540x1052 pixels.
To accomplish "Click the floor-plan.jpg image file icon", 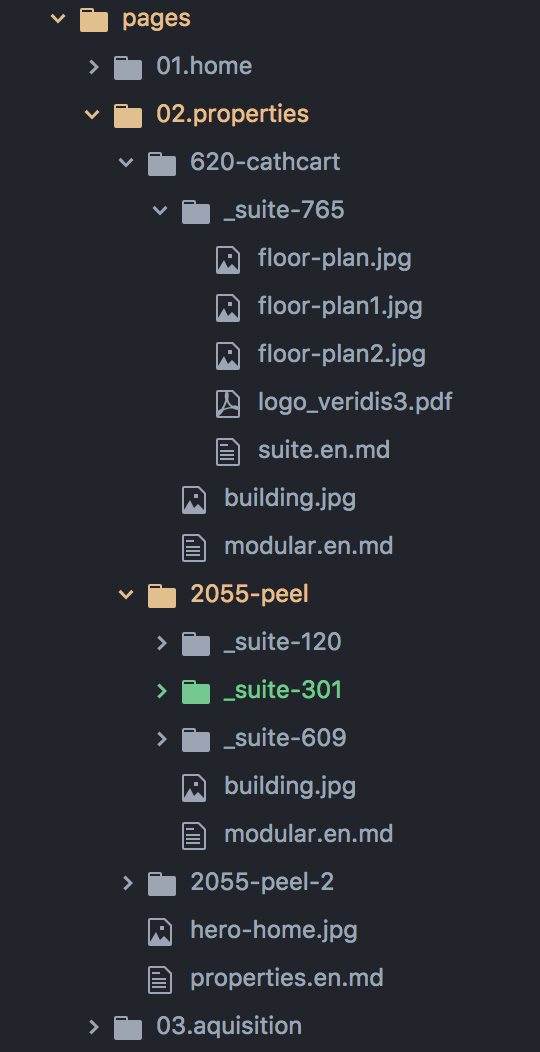I will [228, 260].
